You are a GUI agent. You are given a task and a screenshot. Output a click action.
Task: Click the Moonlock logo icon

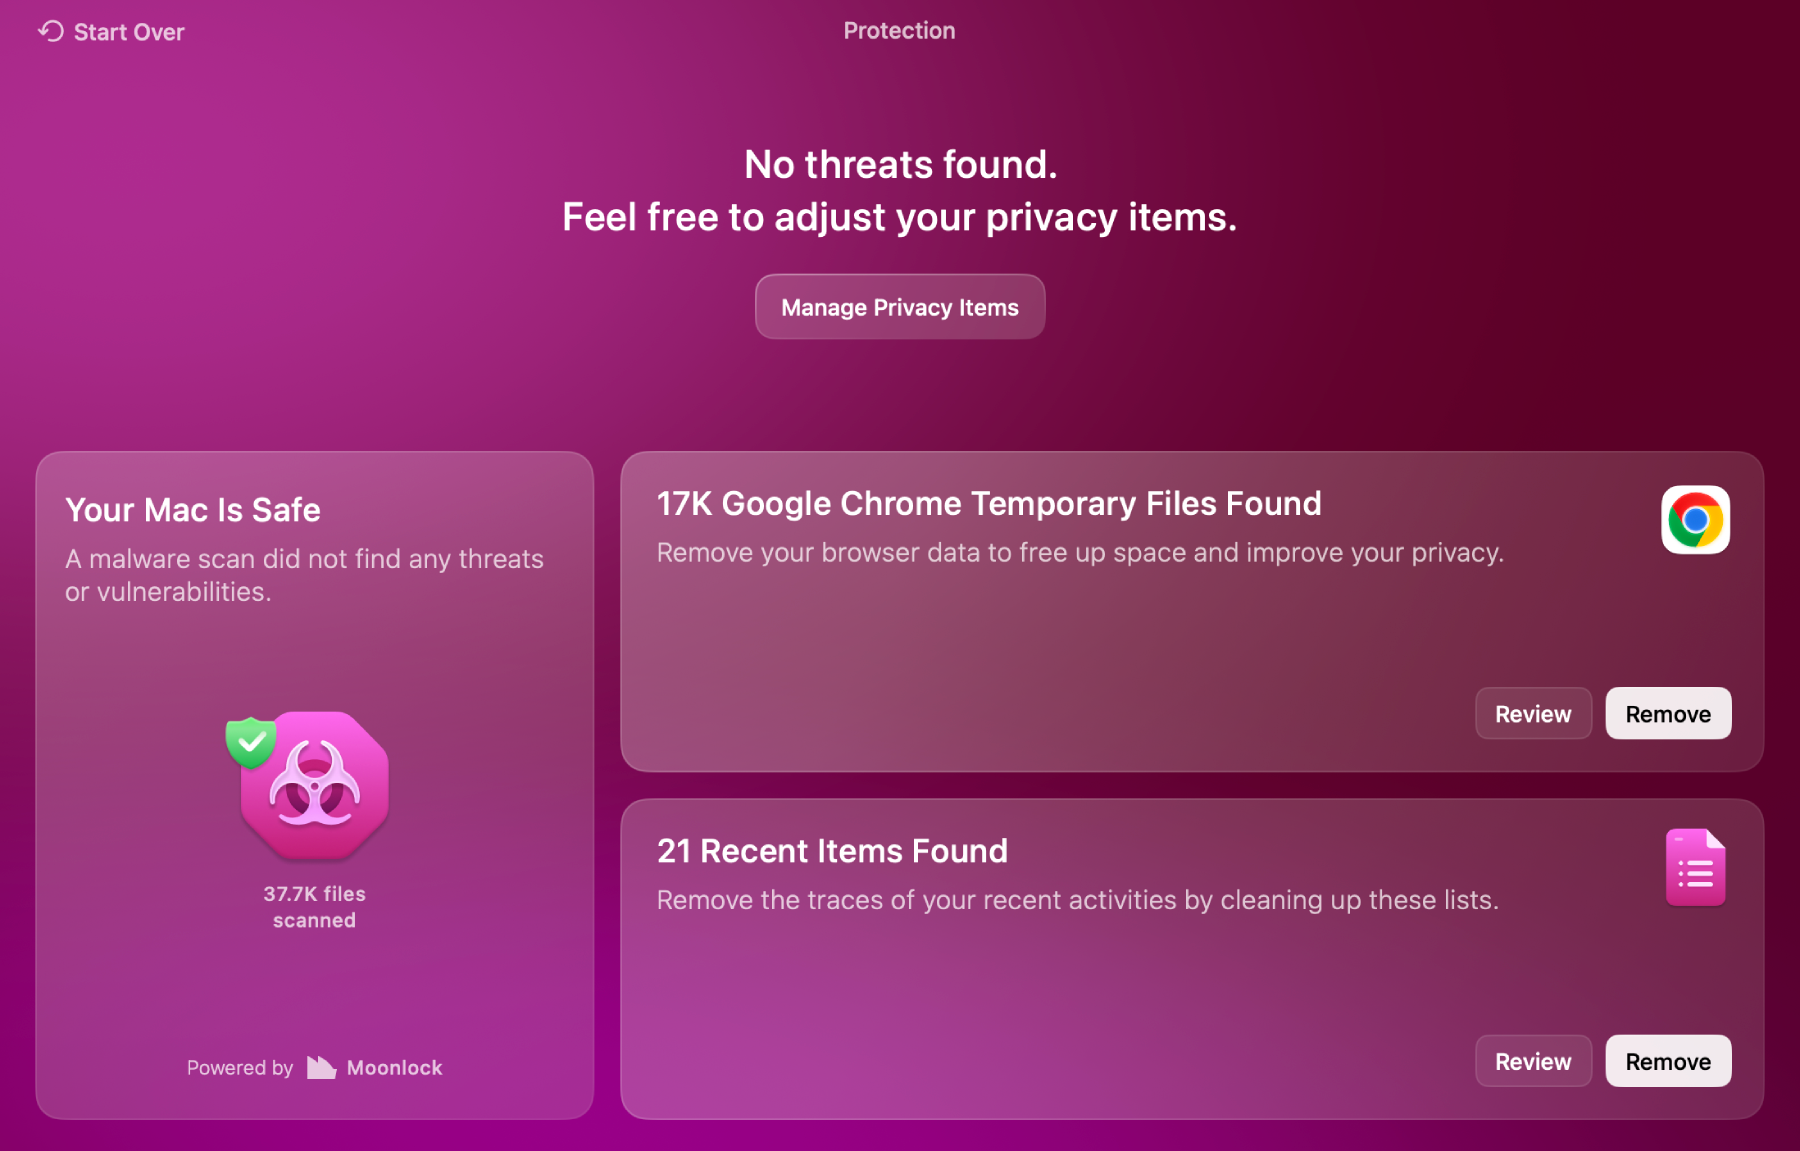point(319,1067)
